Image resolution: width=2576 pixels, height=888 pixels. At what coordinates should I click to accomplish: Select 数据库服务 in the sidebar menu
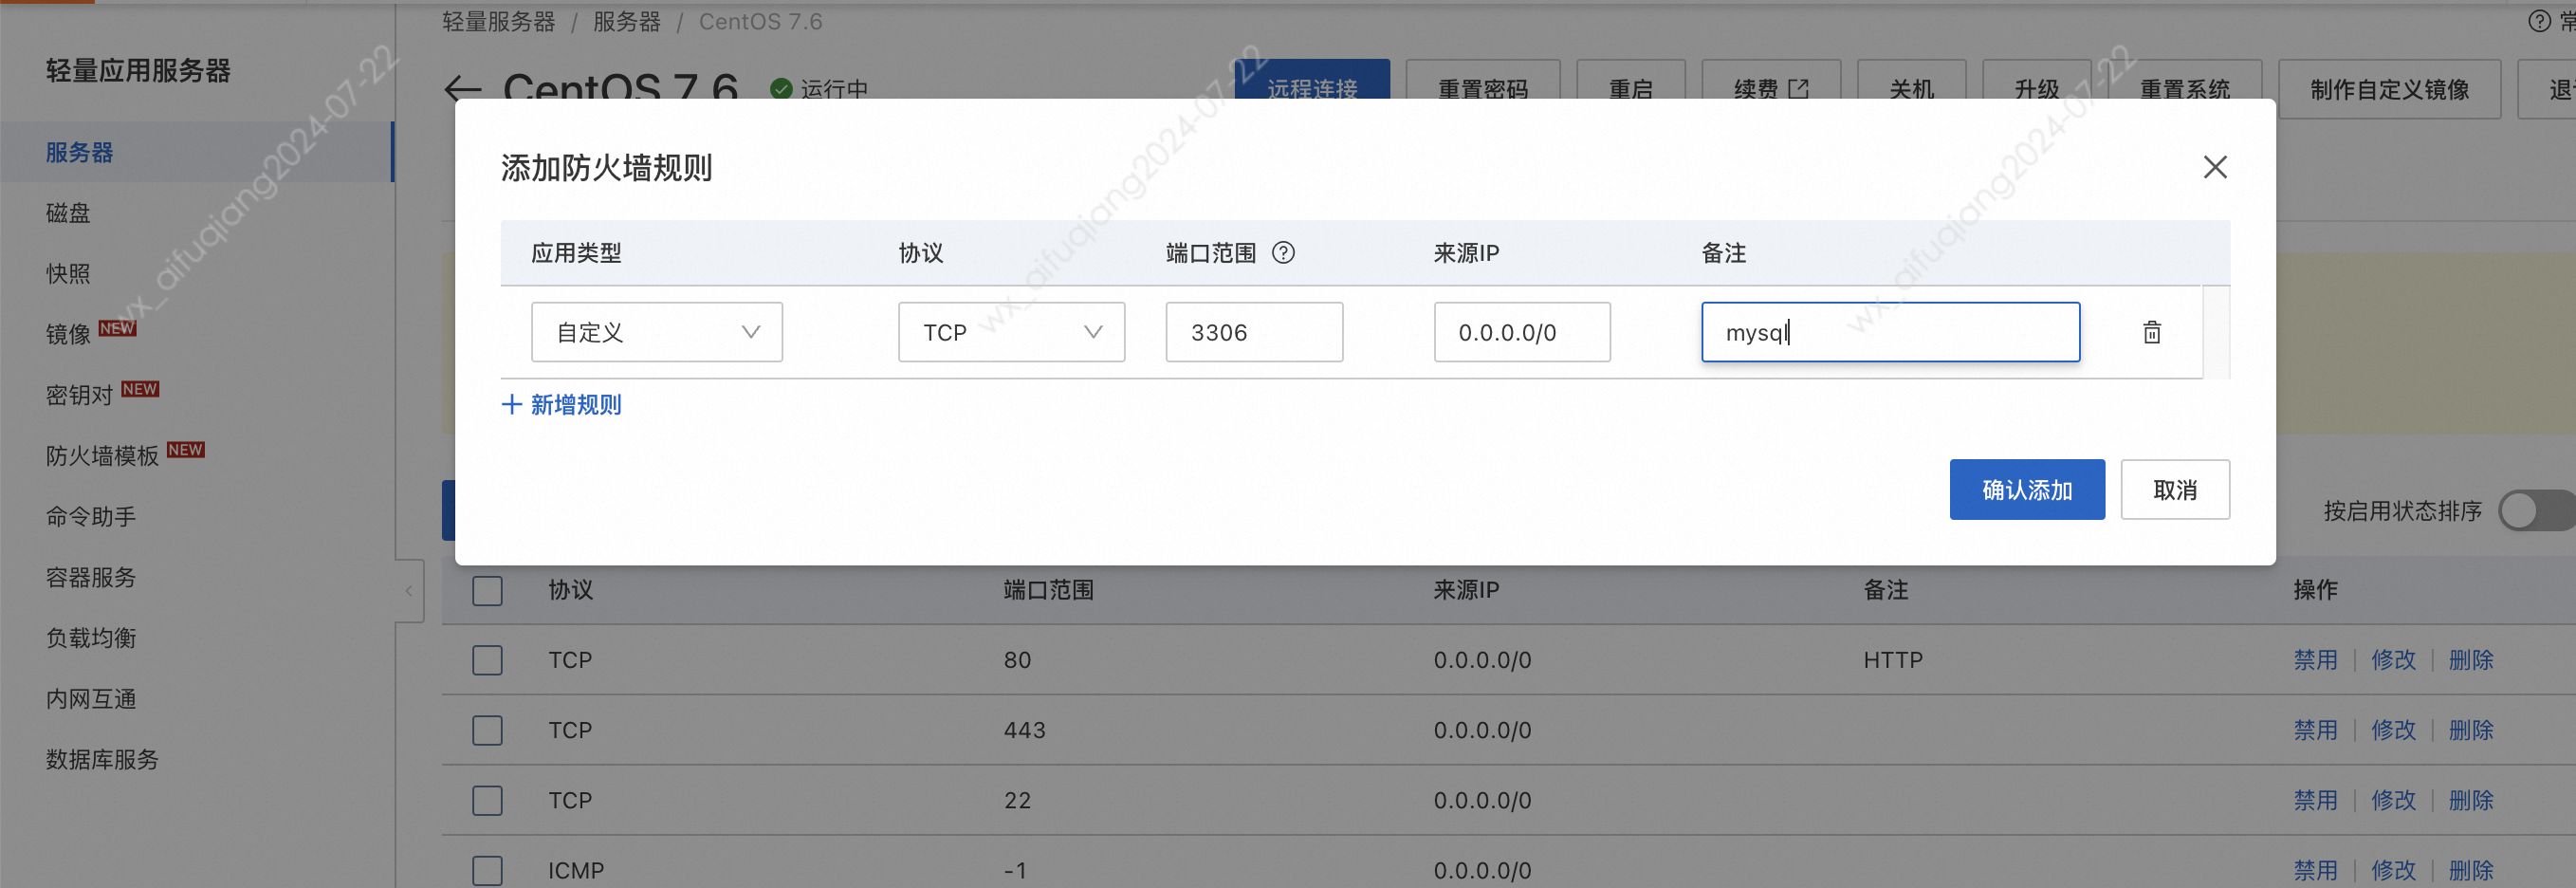point(102,760)
